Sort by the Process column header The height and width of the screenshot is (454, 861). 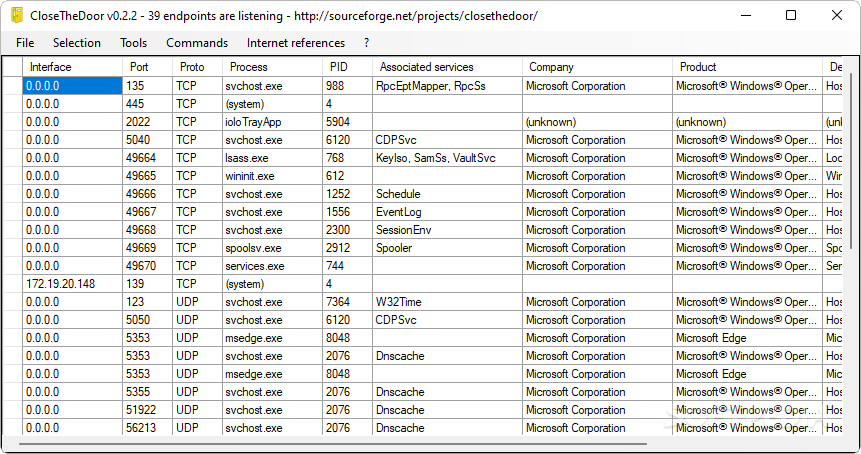click(272, 67)
